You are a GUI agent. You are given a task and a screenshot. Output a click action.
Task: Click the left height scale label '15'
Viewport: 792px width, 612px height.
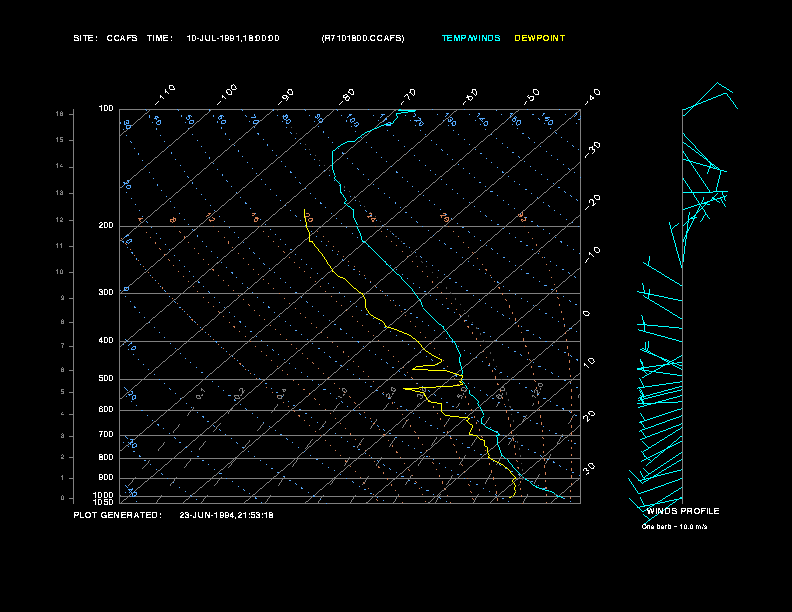point(60,140)
